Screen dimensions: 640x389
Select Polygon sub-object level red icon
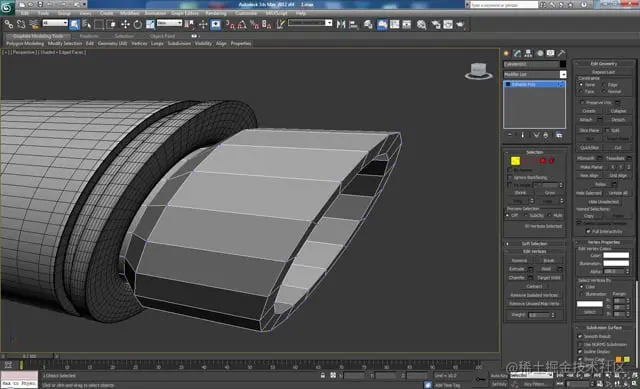pos(543,161)
